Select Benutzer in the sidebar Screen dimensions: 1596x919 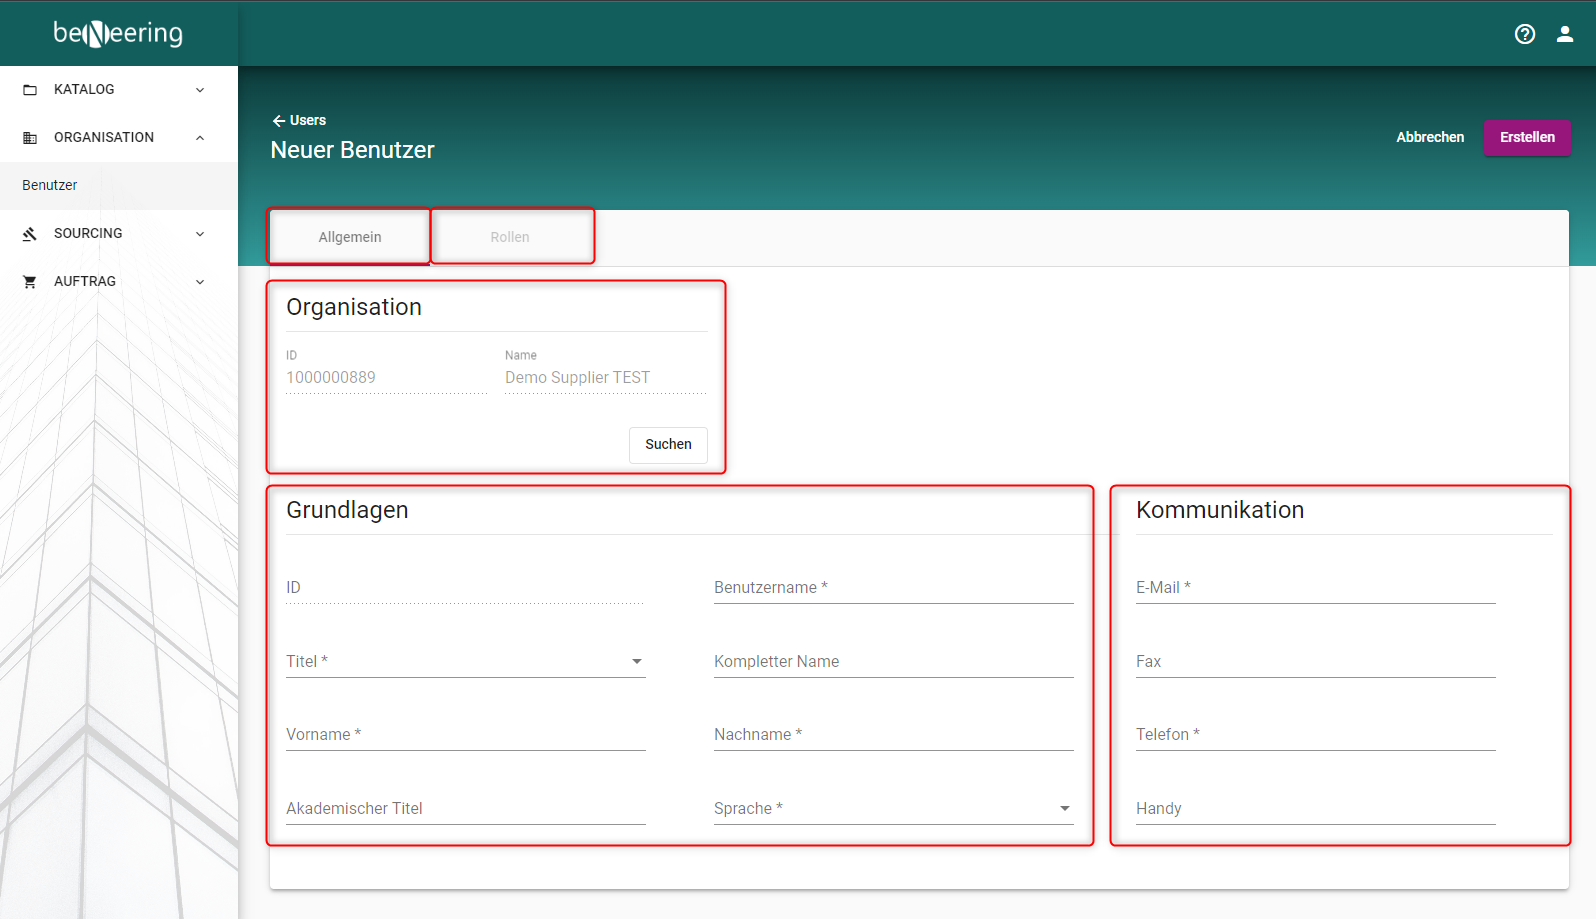(50, 186)
